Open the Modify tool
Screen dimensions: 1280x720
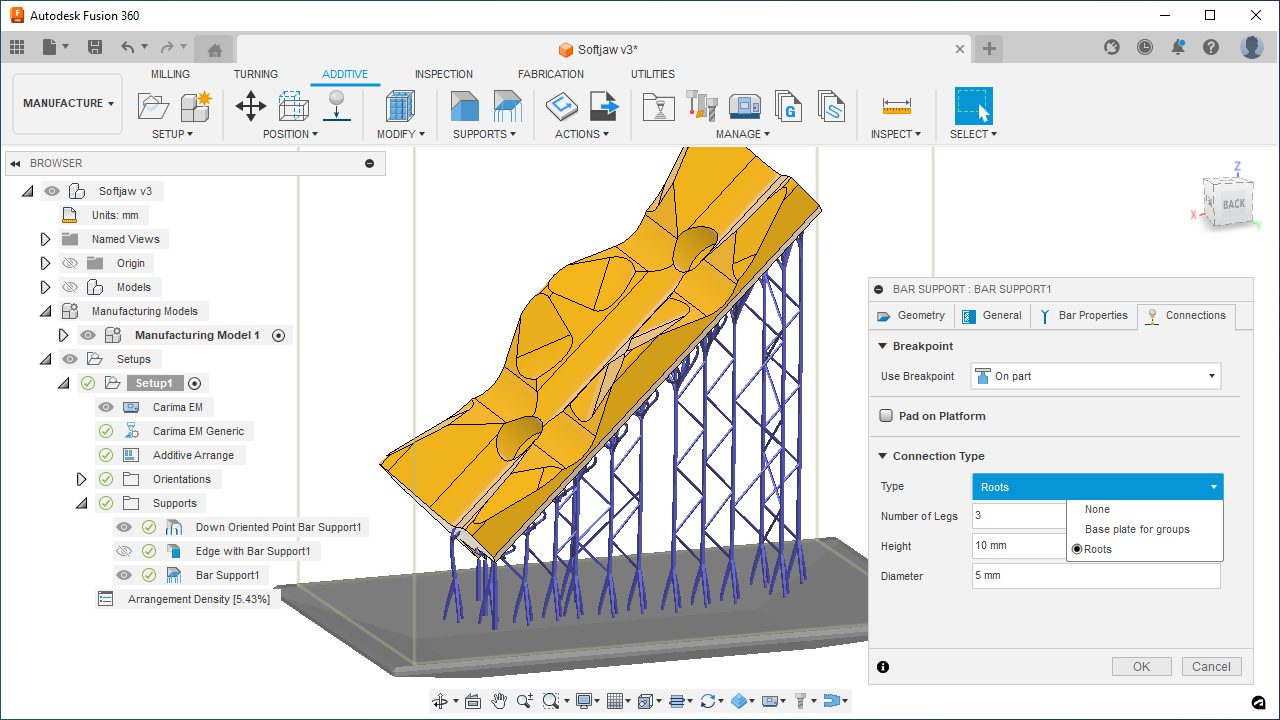pos(398,105)
